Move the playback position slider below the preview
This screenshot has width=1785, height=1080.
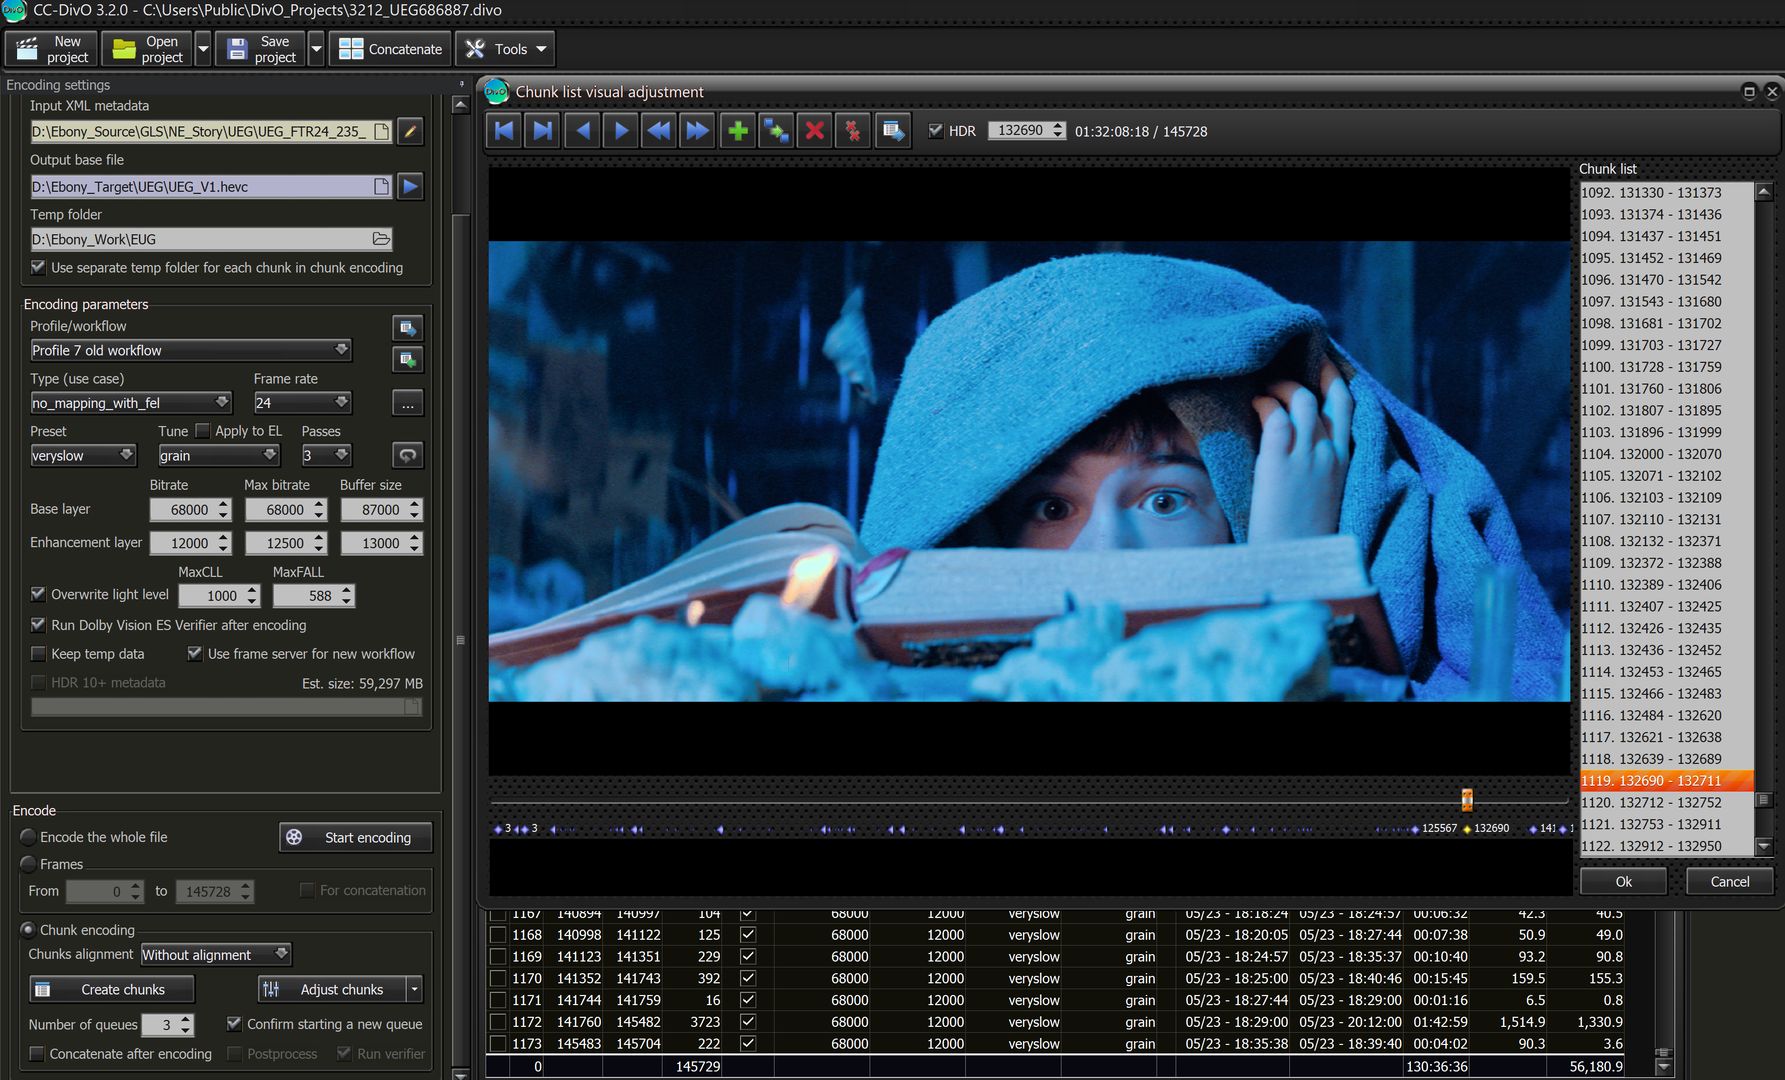point(1466,800)
